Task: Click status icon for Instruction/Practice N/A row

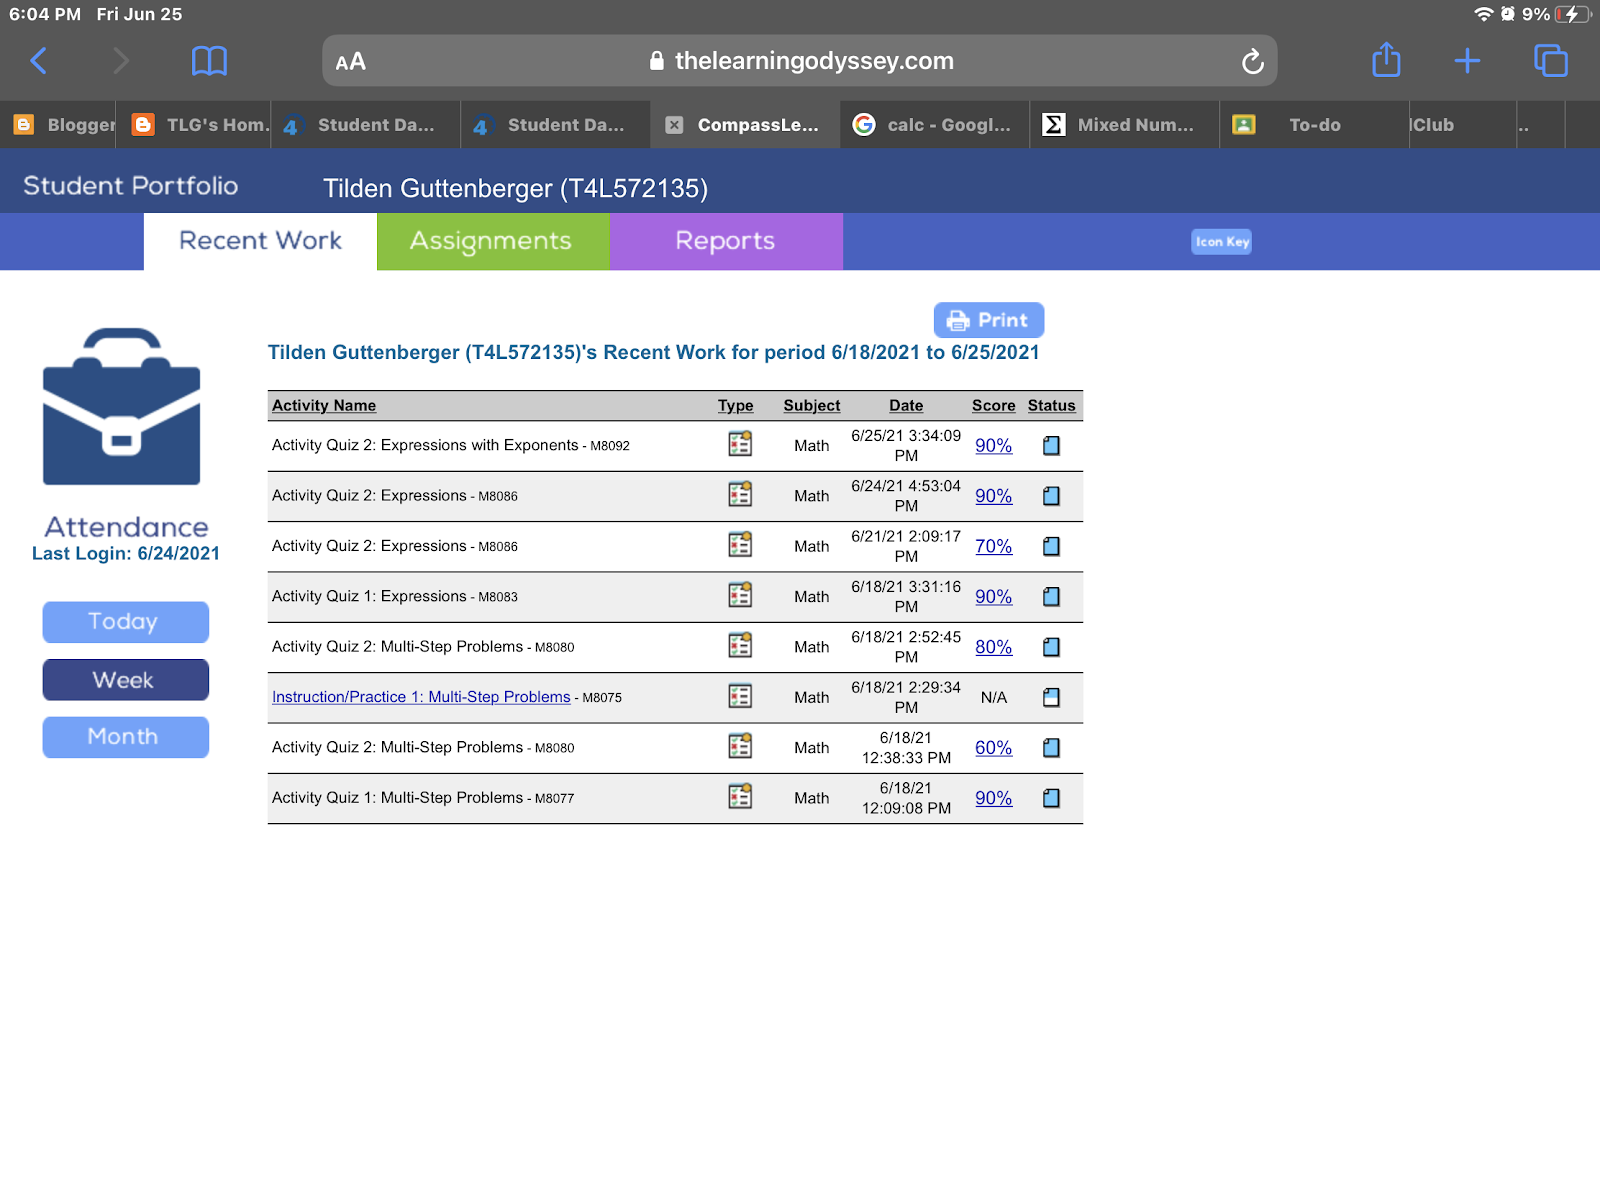Action: click(x=1051, y=698)
